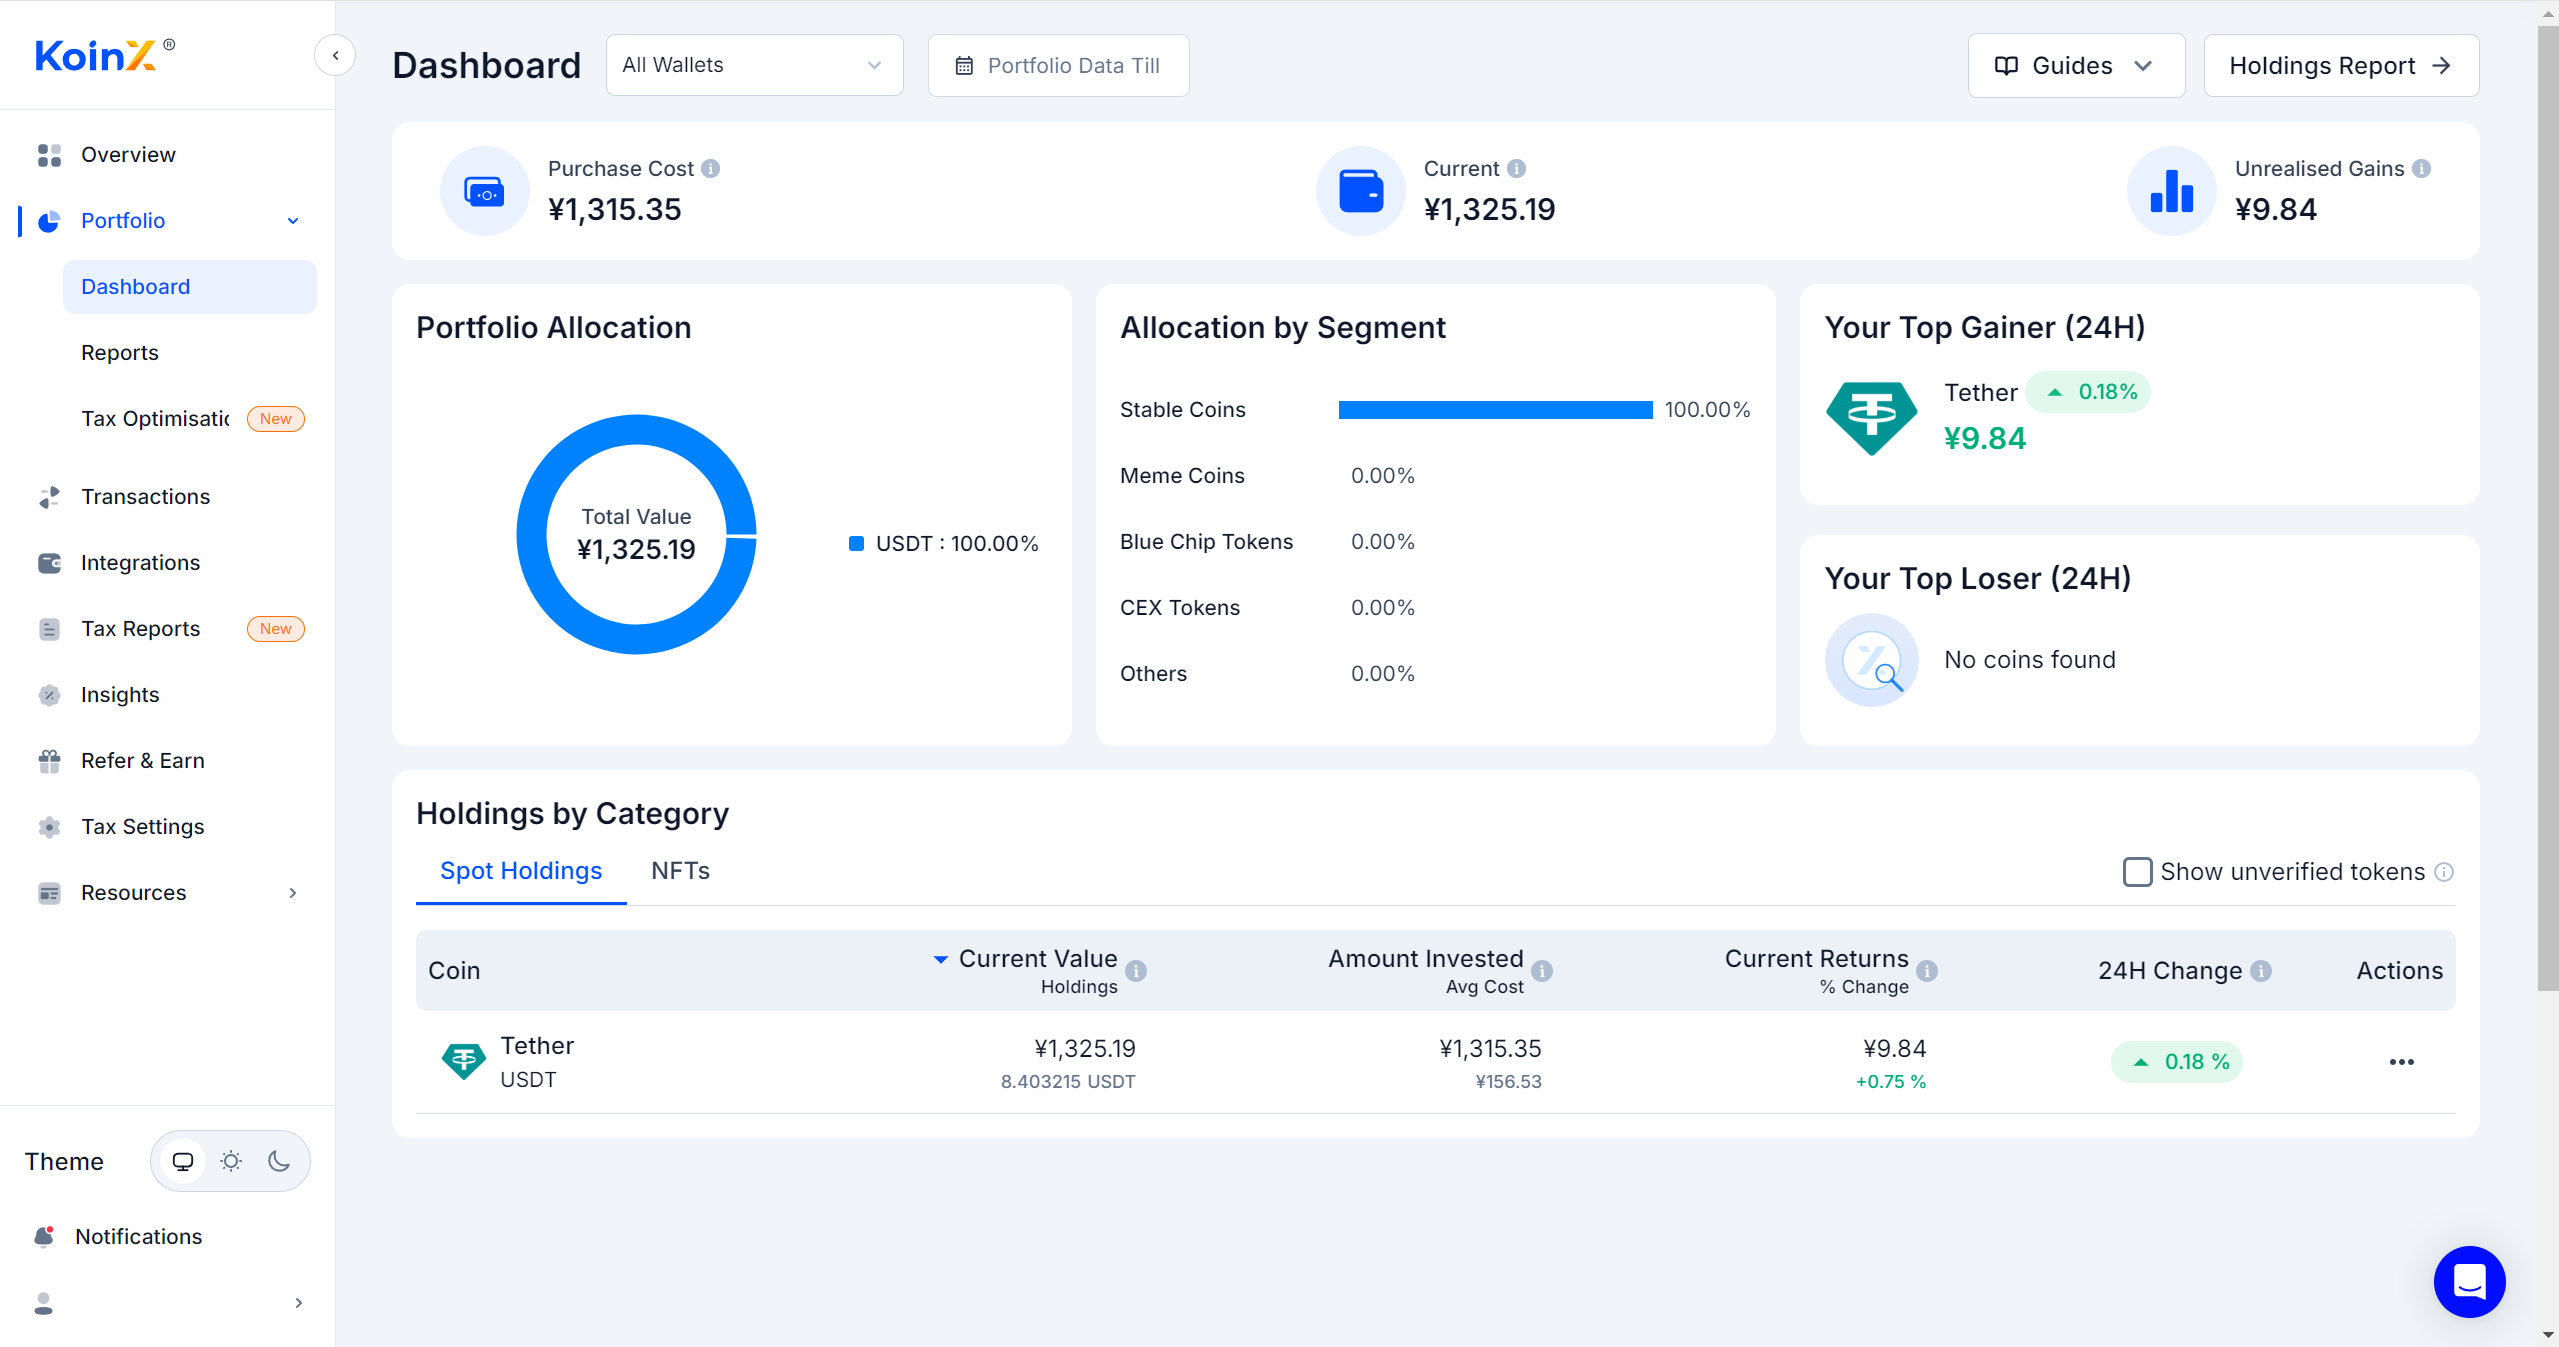Image resolution: width=2559 pixels, height=1347 pixels.
Task: Open the chat support bubble icon
Action: [x=2469, y=1281]
